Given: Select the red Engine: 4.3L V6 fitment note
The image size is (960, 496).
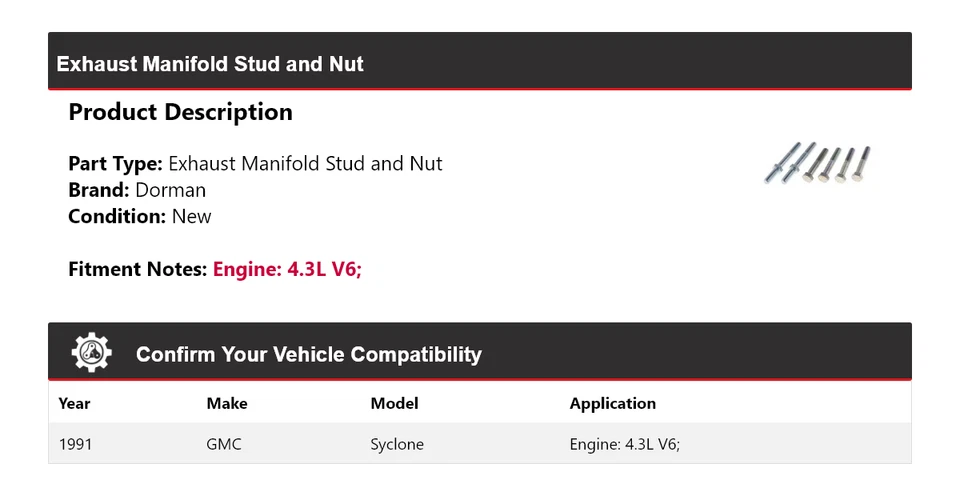Looking at the screenshot, I should click(287, 269).
